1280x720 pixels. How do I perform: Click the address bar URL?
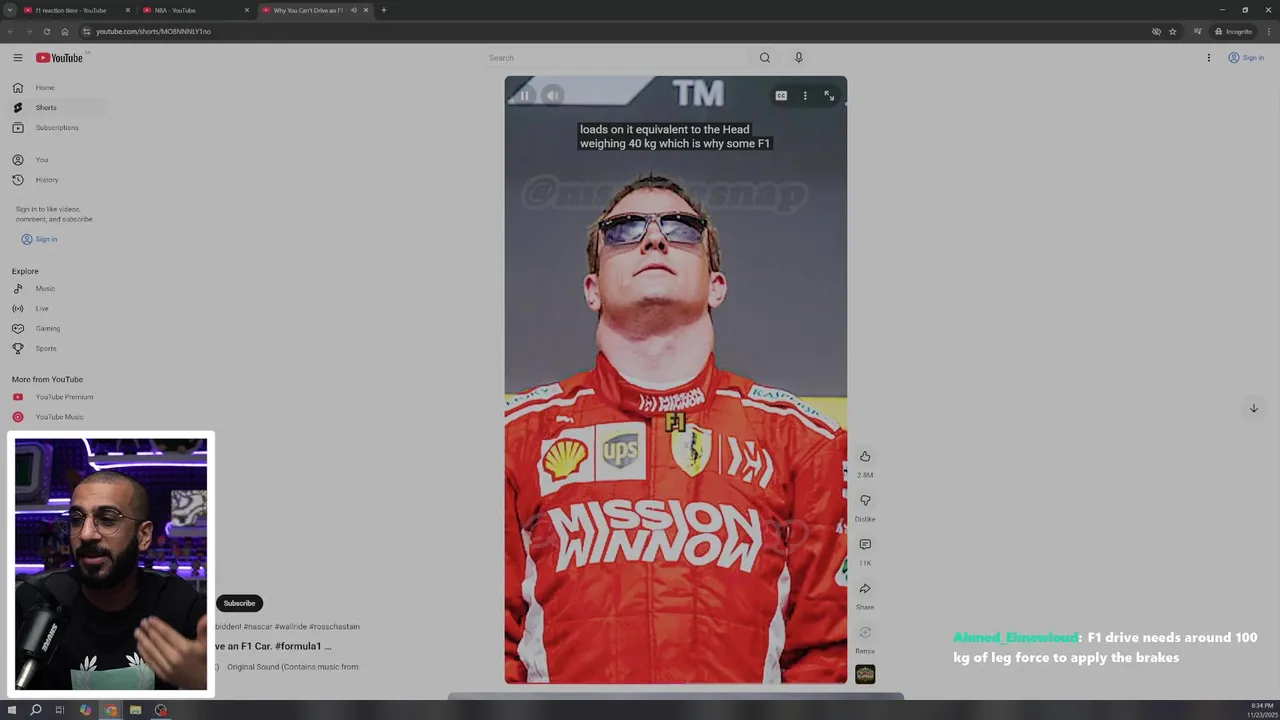(x=153, y=31)
